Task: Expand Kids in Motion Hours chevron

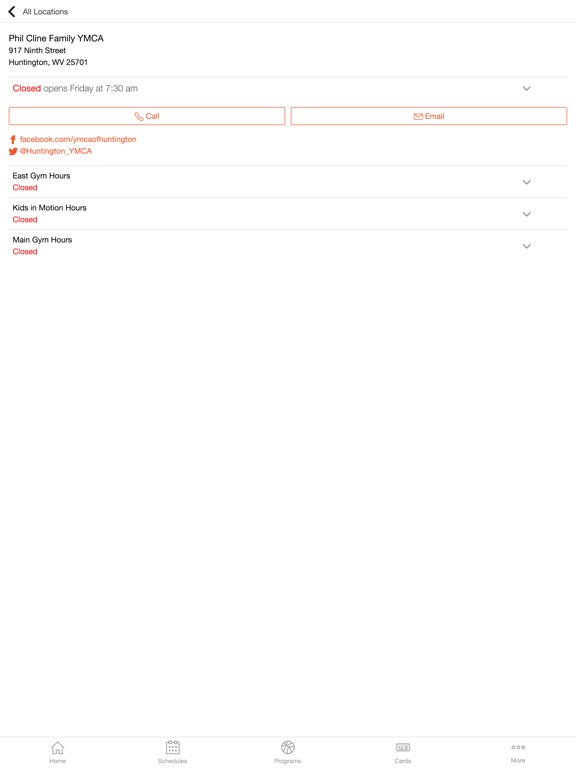Action: 527,214
